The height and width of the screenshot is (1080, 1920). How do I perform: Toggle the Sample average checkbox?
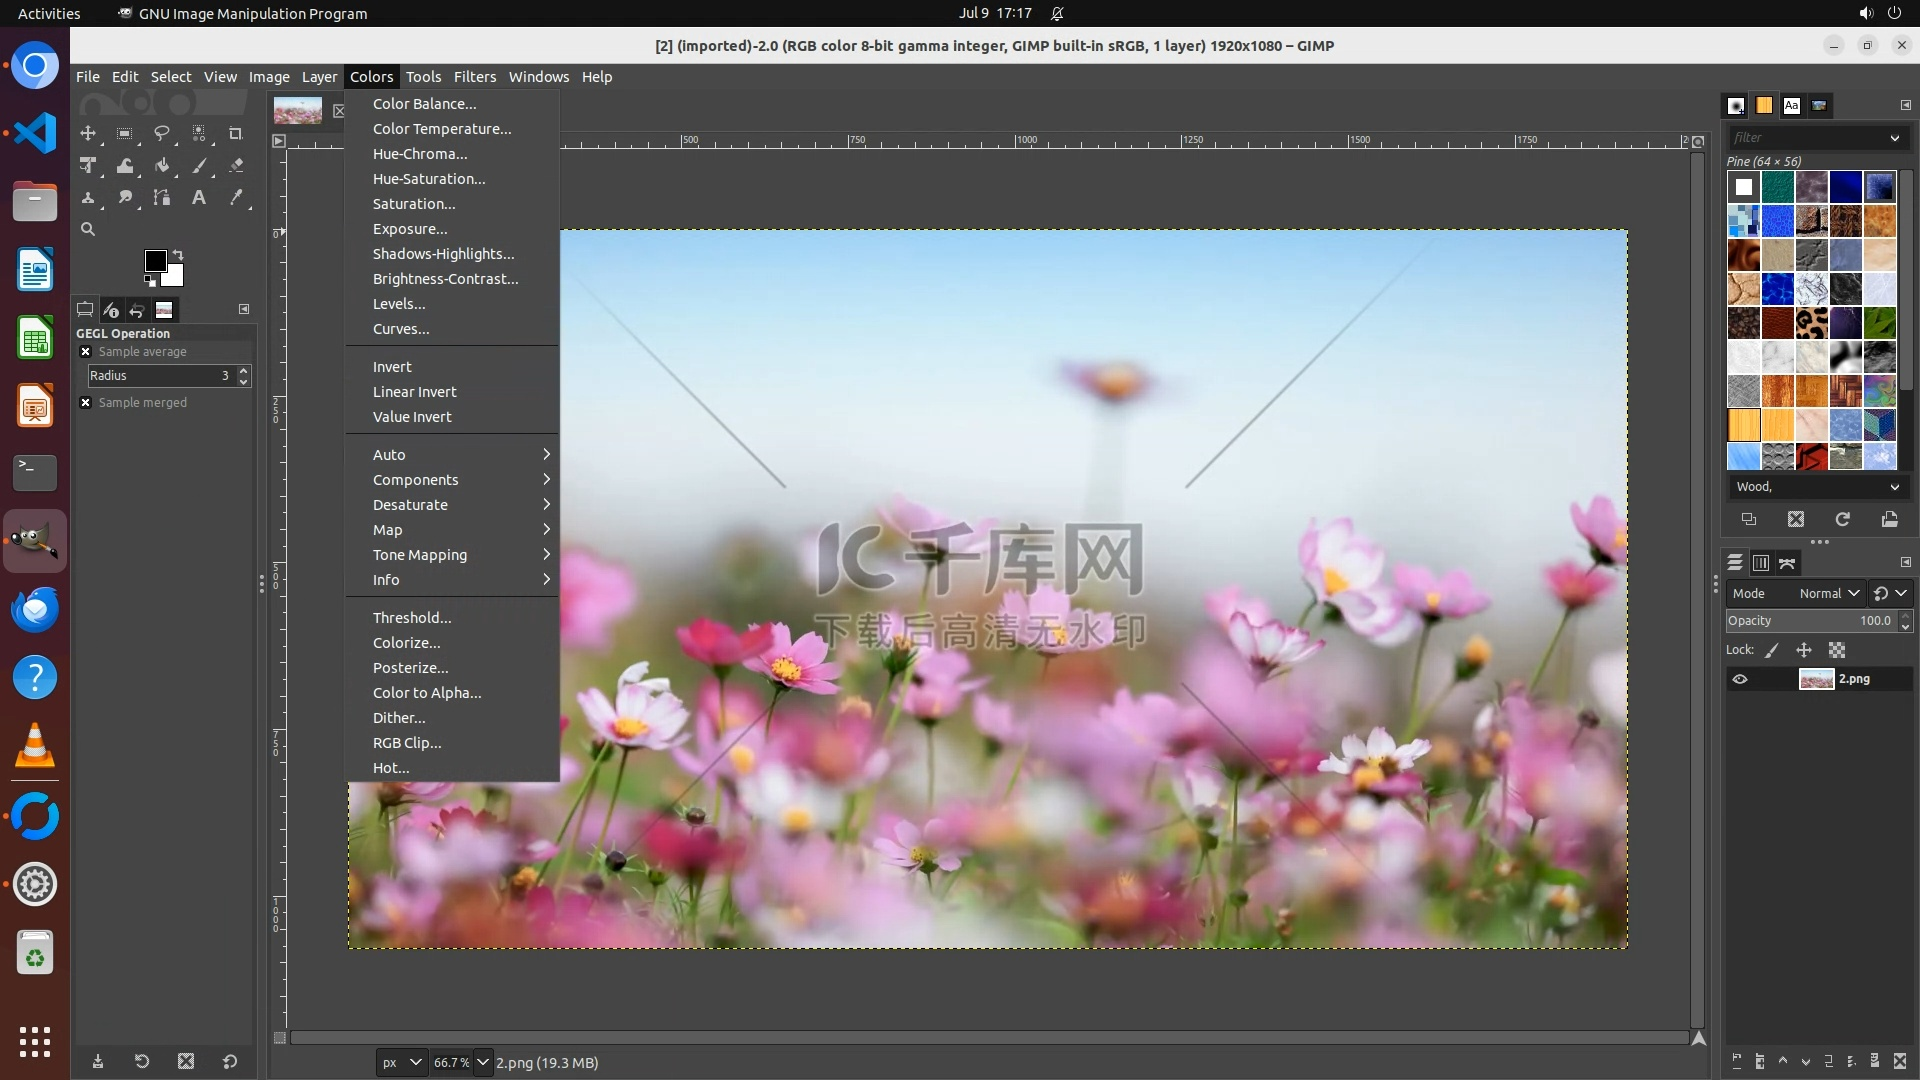click(86, 352)
